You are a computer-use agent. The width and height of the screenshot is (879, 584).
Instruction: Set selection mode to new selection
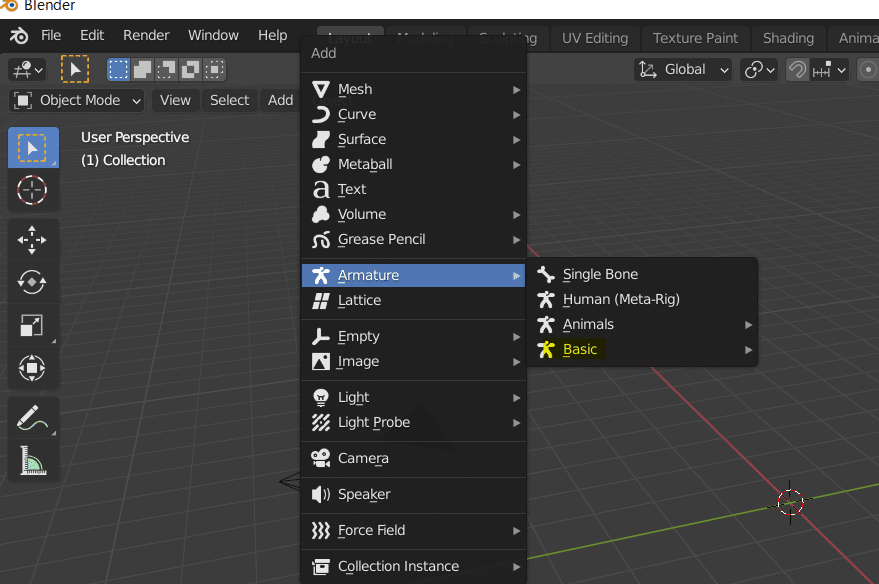point(118,69)
